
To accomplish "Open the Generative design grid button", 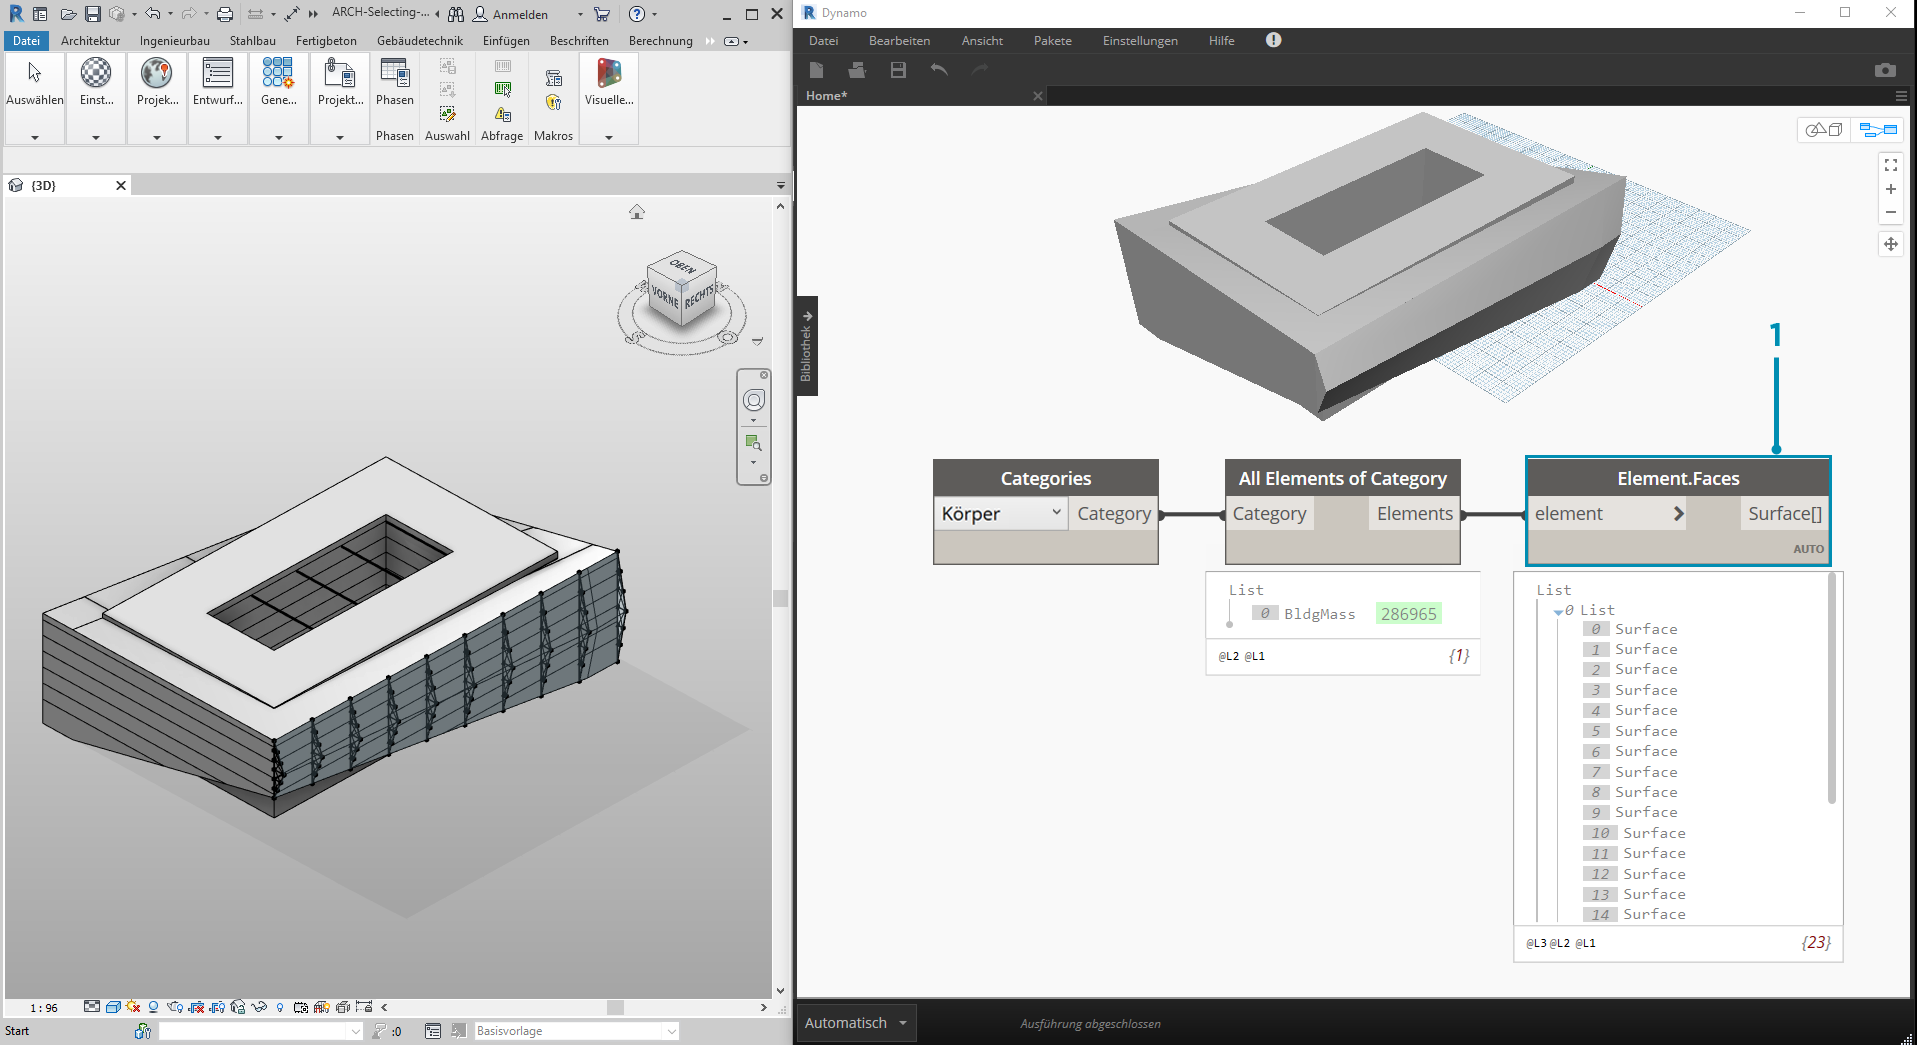I will (x=278, y=73).
